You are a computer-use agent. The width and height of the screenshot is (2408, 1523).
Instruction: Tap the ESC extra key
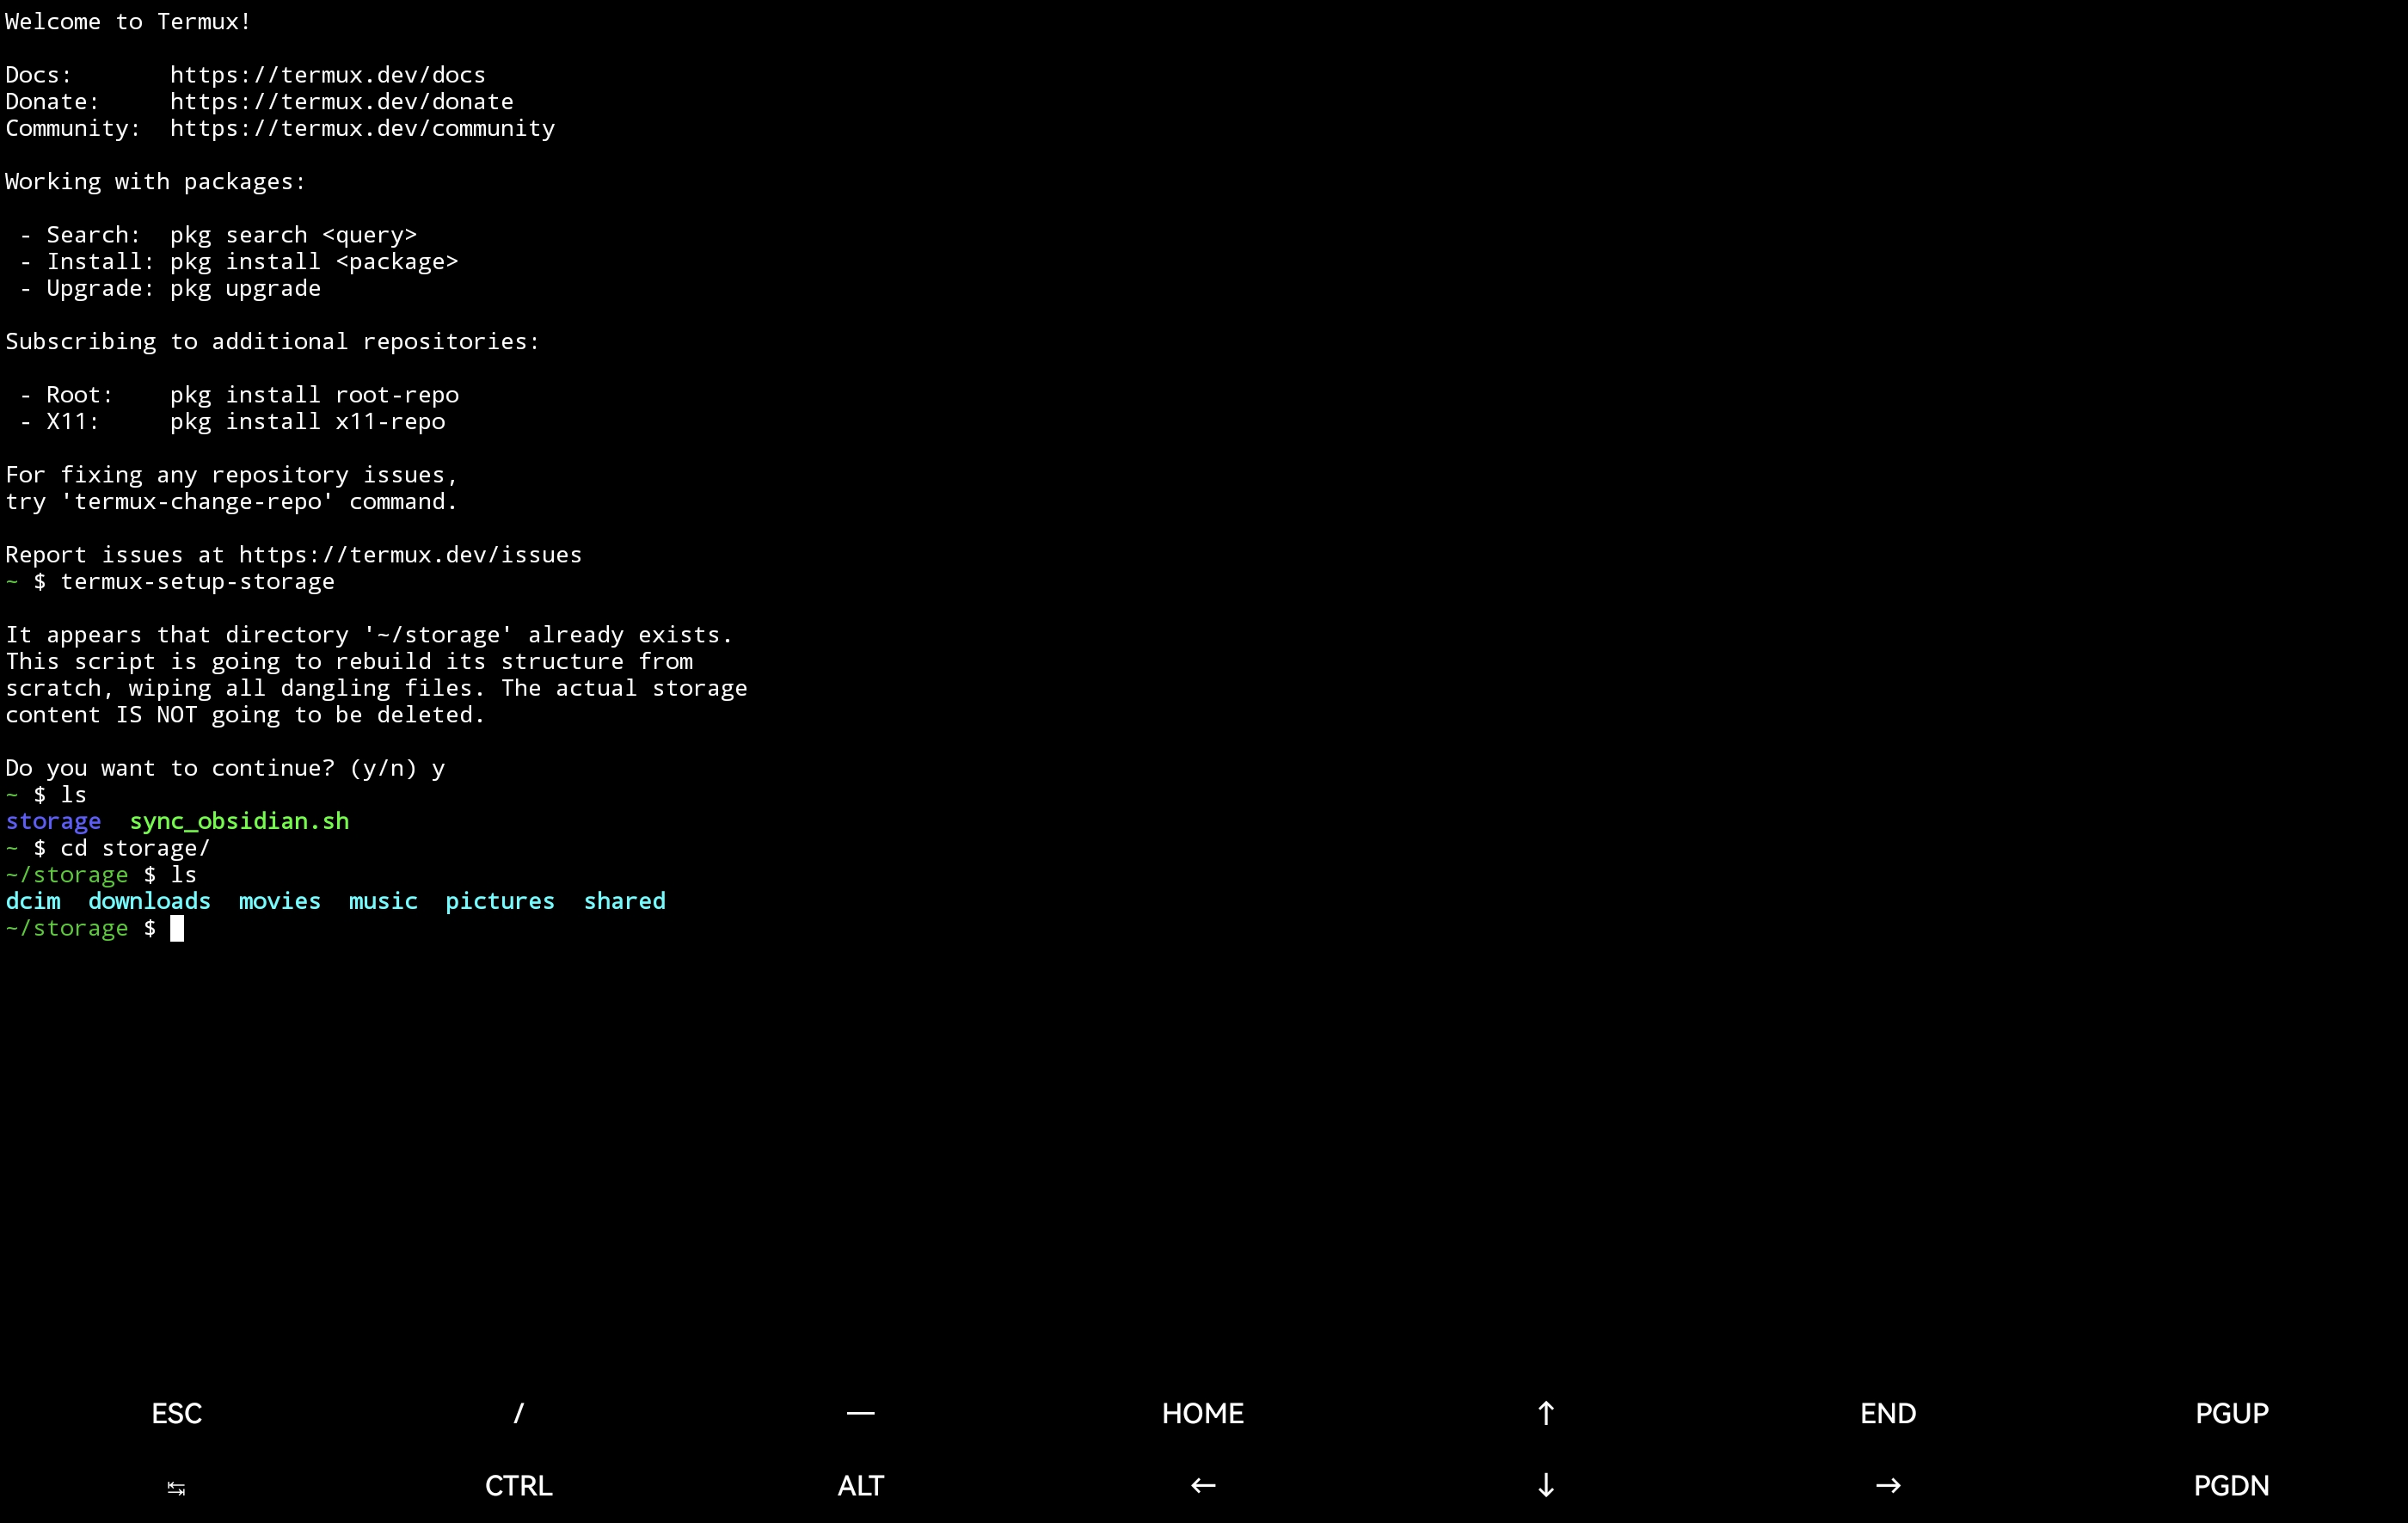point(177,1413)
